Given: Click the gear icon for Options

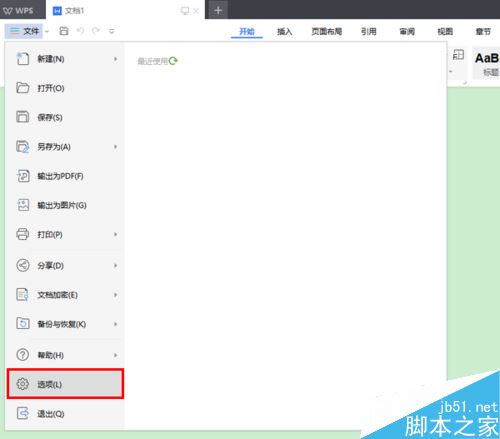Looking at the screenshot, I should [x=23, y=384].
